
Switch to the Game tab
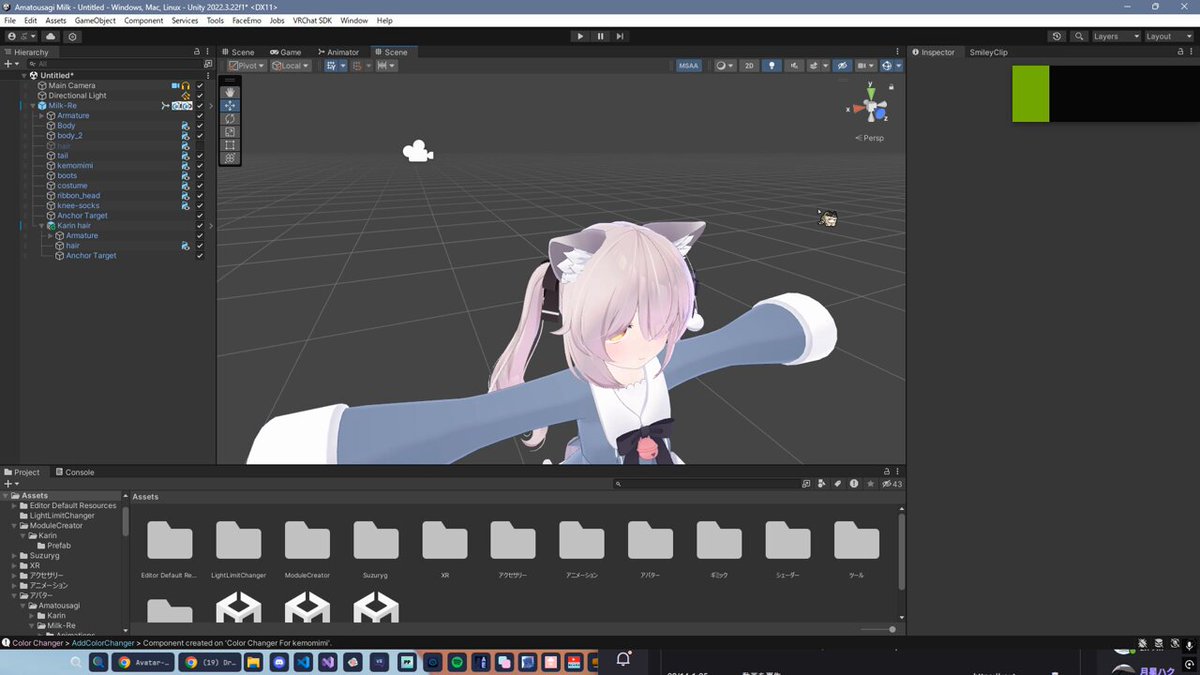point(285,52)
